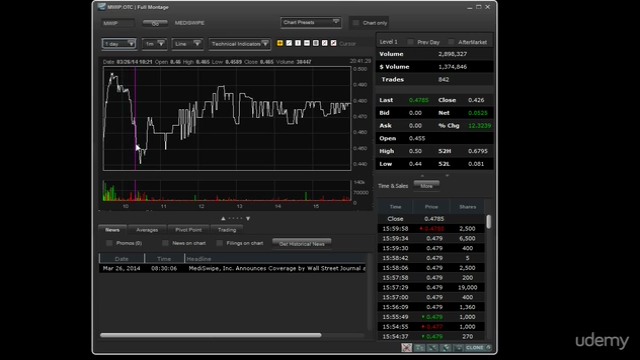Screen dimensions: 640x360
Task: Select the horizontal line drawing tool
Action: pos(307,43)
